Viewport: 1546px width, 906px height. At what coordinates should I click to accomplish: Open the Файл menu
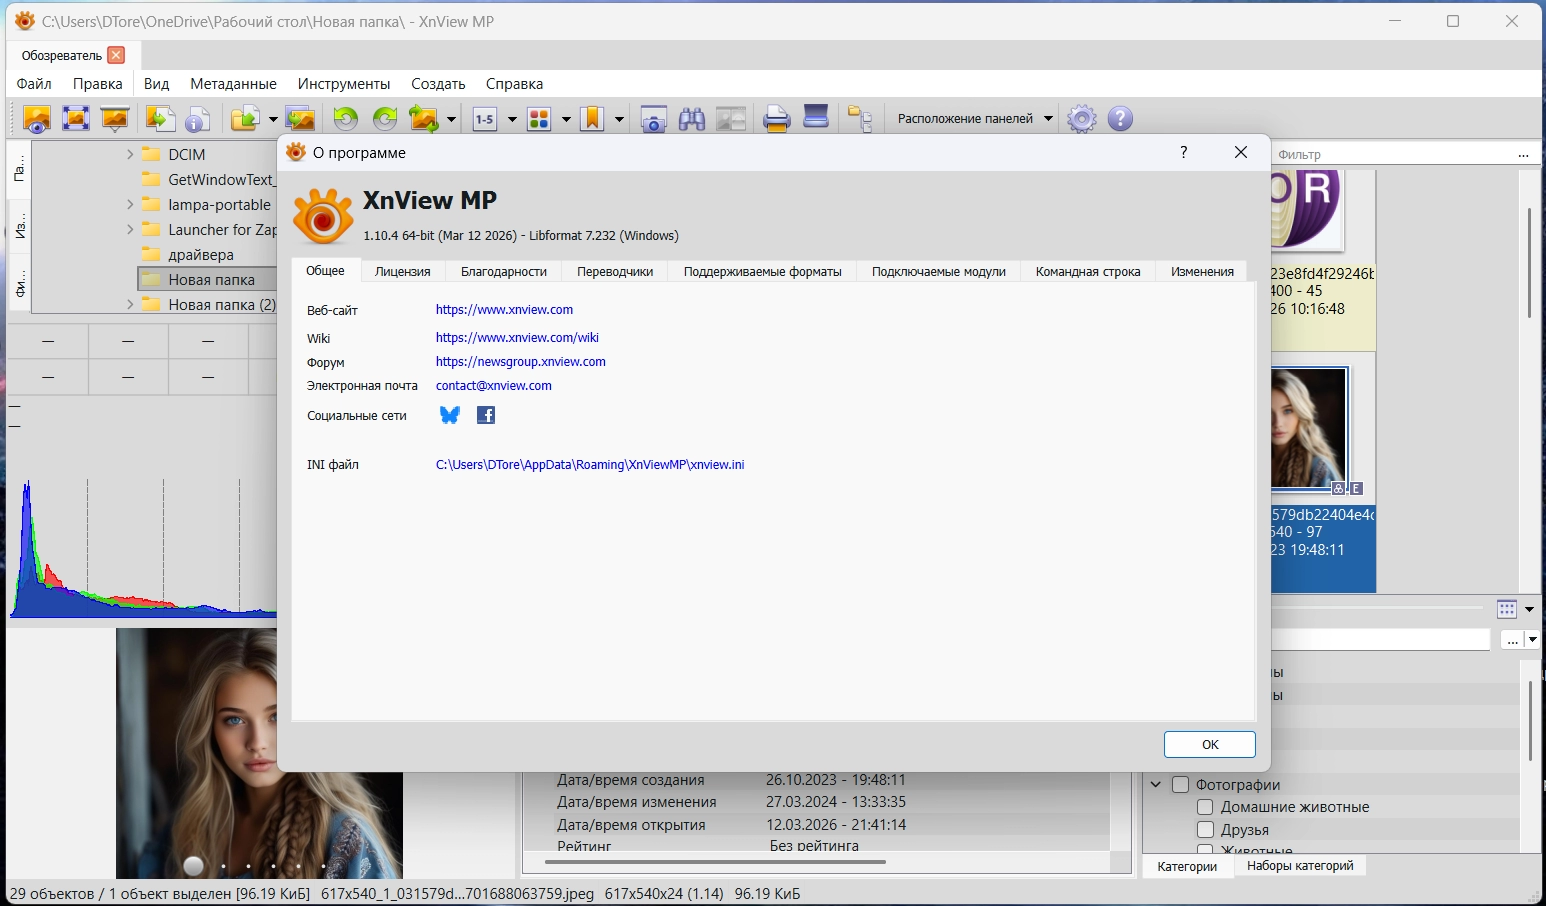pyautogui.click(x=34, y=84)
